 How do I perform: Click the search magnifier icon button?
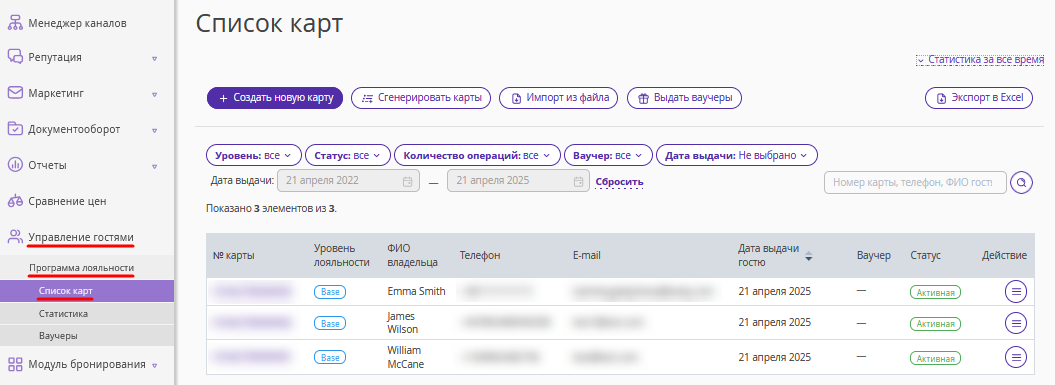[x=1021, y=182]
